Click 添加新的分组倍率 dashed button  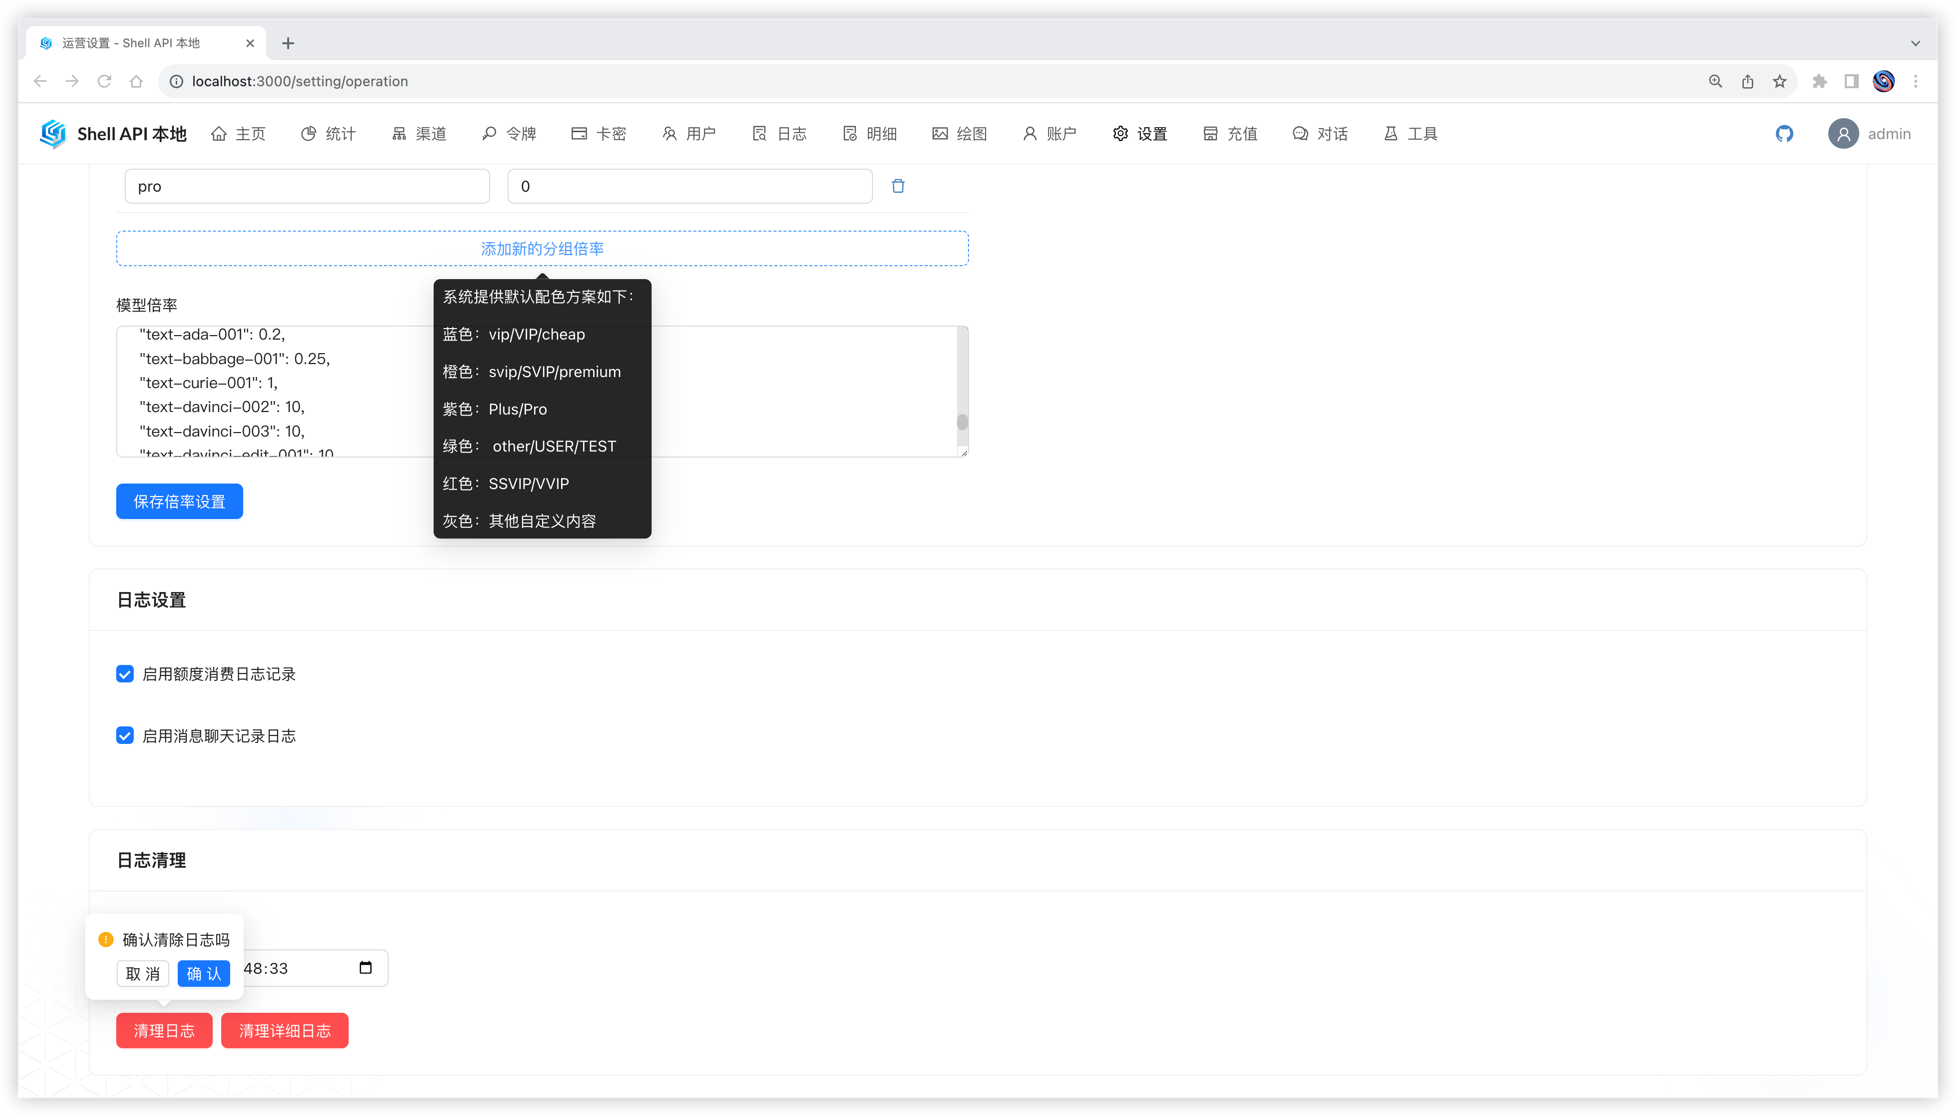point(542,249)
